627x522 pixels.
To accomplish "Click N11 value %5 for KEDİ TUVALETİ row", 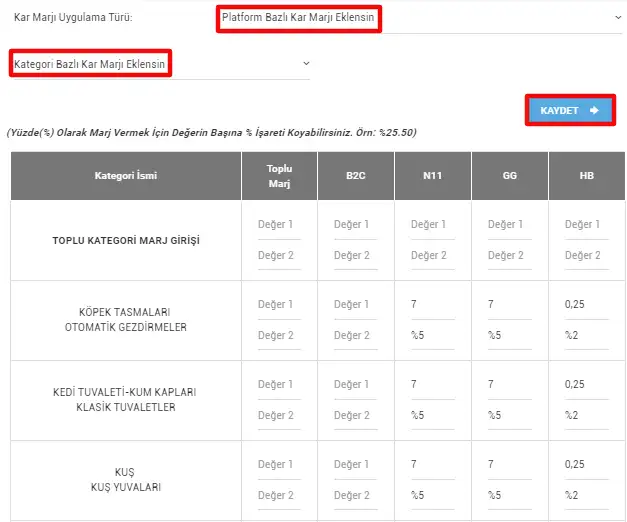I will pos(433,416).
